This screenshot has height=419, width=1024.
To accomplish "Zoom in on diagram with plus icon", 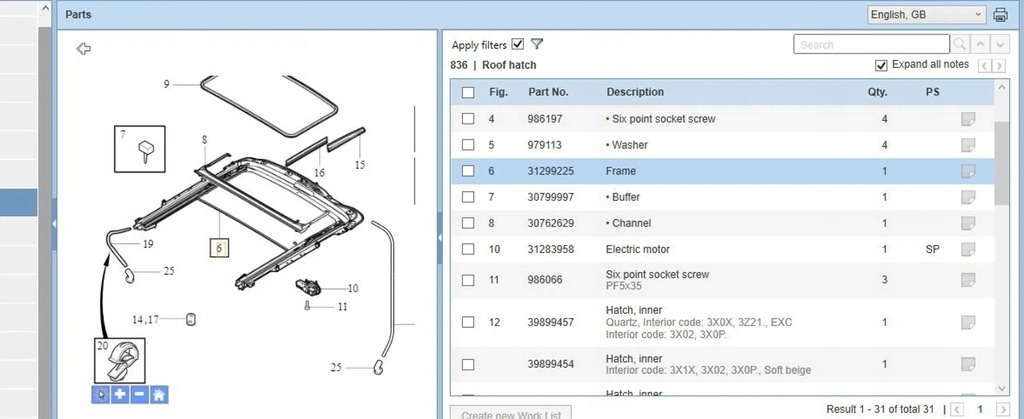I will (120, 394).
